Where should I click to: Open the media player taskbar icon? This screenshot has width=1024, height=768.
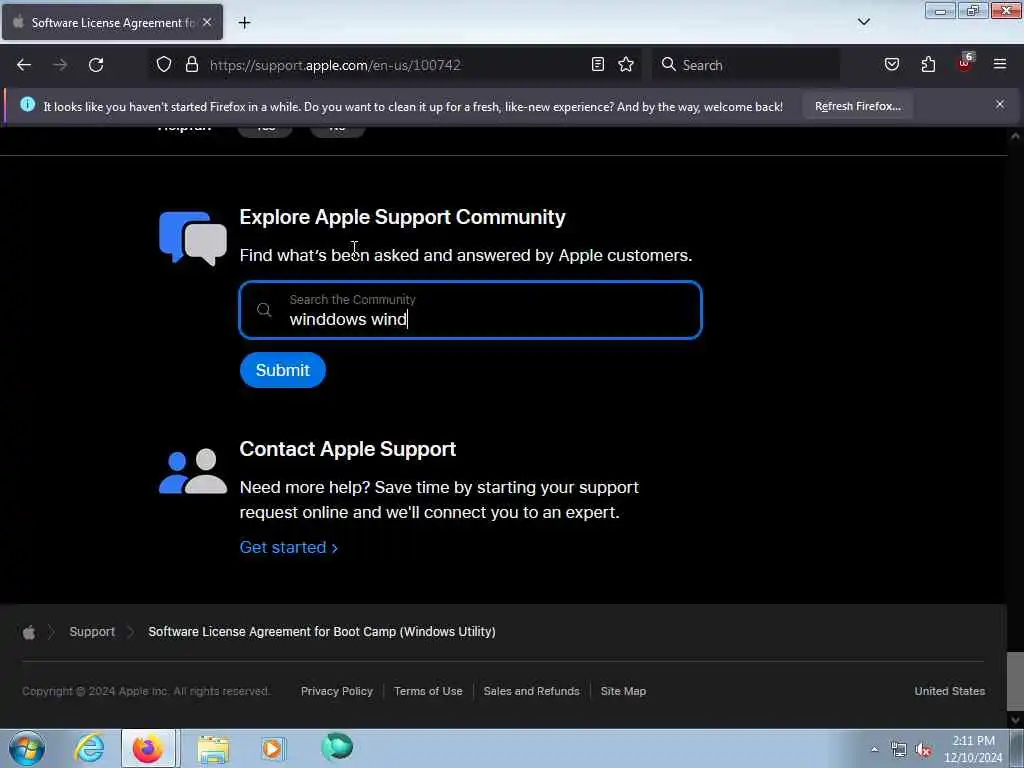click(273, 748)
